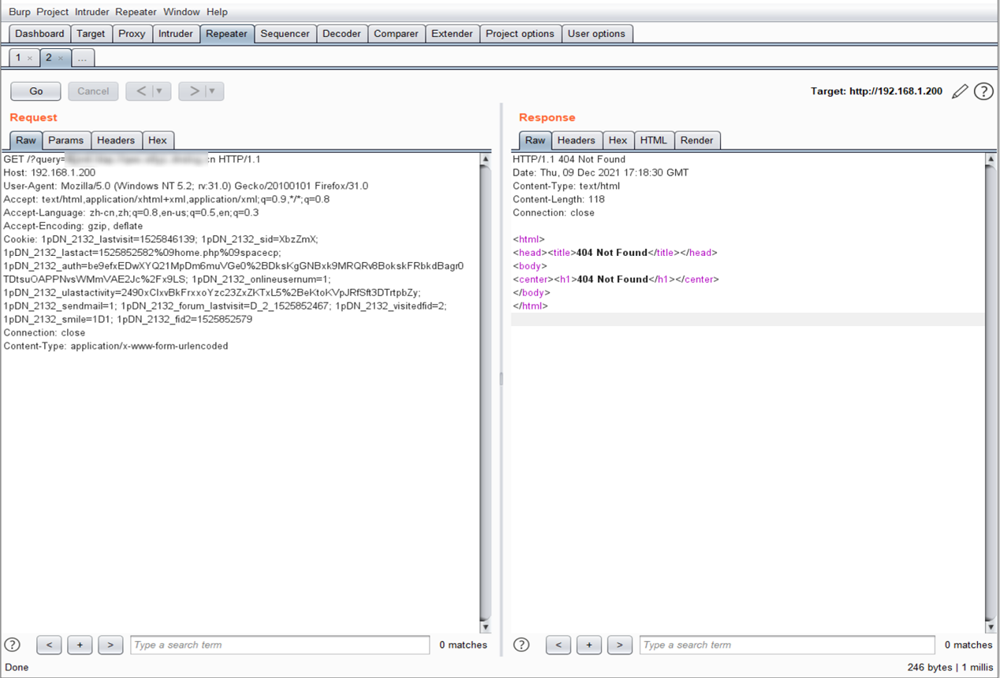Screen dimensions: 1000x678
Task: Open the Project menu
Action: pyautogui.click(x=52, y=11)
